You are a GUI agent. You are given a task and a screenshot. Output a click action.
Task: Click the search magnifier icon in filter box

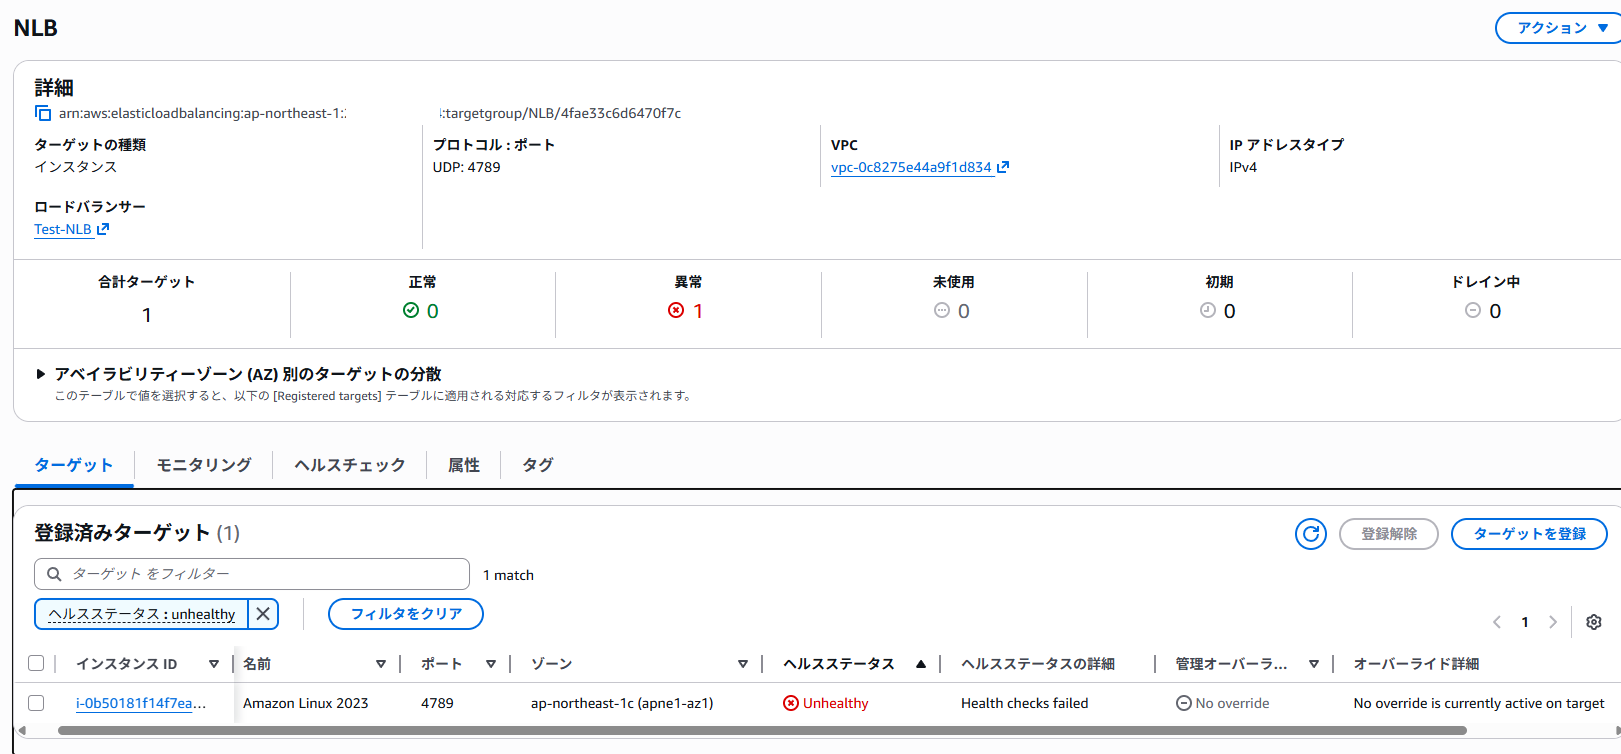coord(55,574)
